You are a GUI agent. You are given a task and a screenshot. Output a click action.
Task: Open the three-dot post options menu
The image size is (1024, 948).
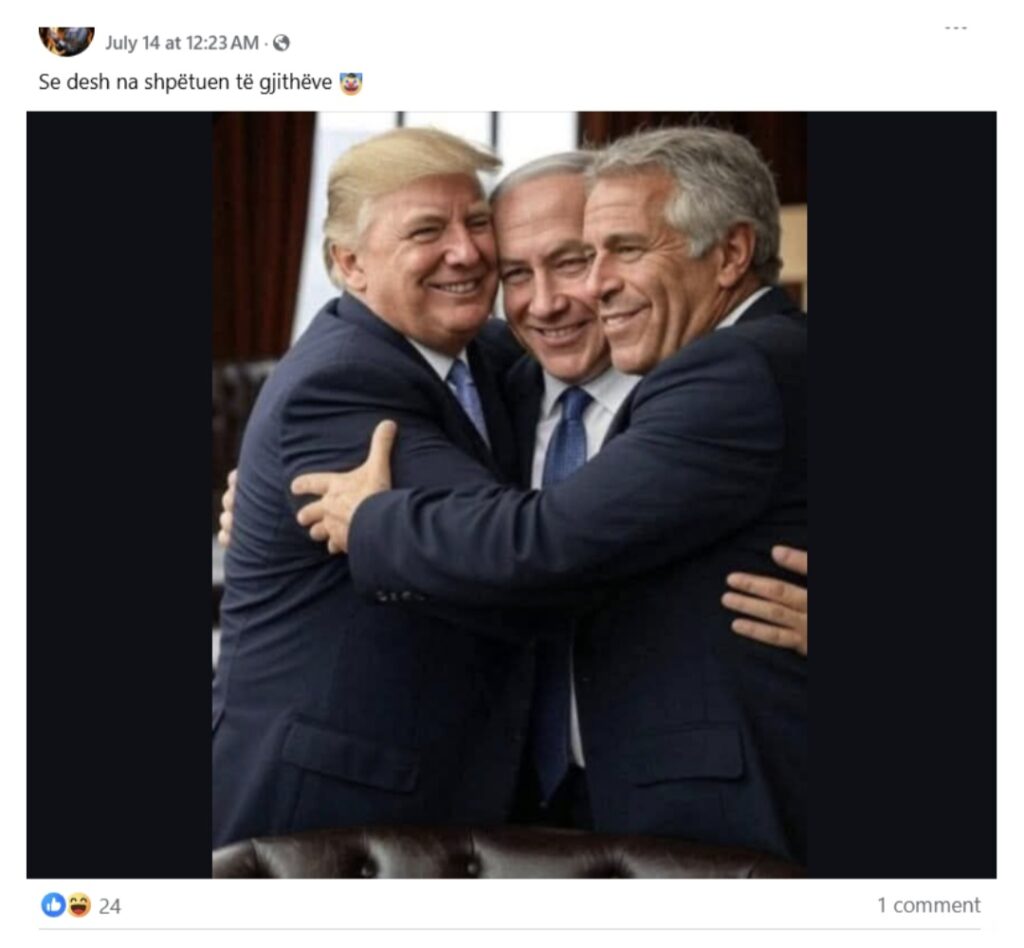coord(955,28)
